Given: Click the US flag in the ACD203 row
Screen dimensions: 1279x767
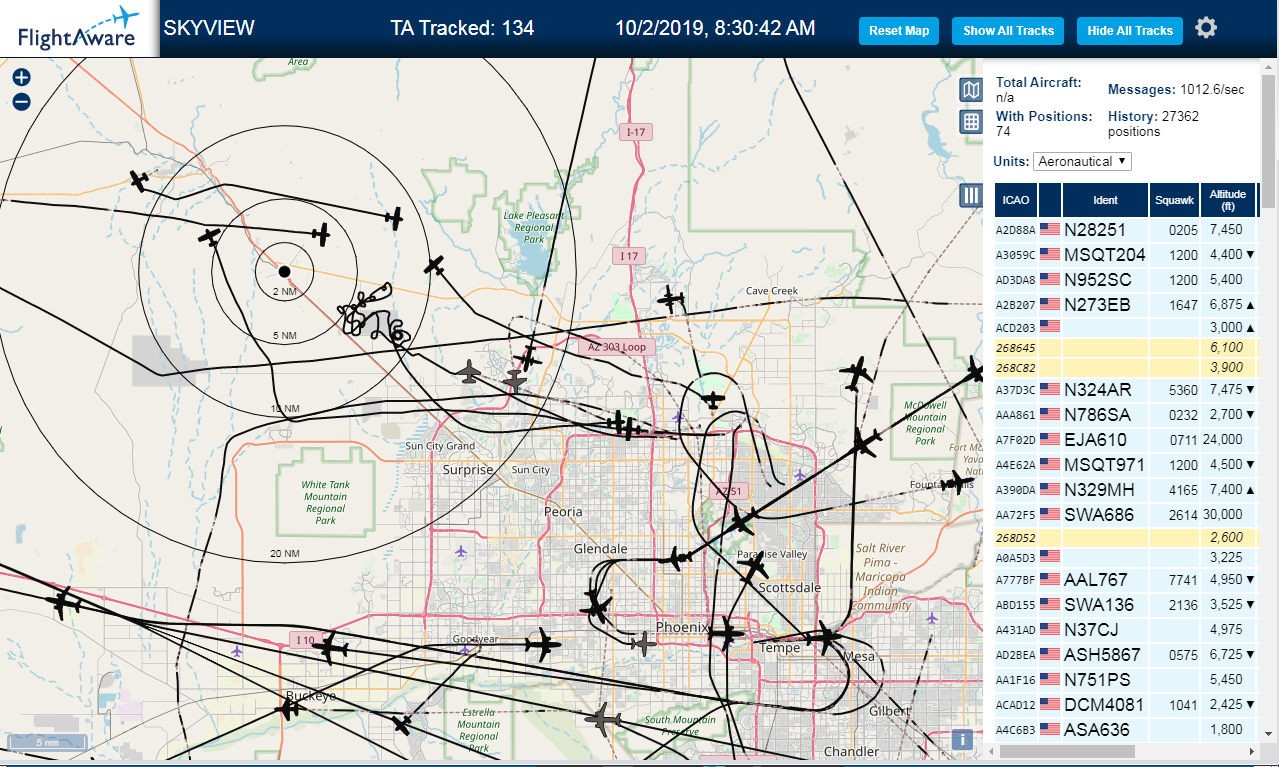Looking at the screenshot, I should pos(1050,326).
